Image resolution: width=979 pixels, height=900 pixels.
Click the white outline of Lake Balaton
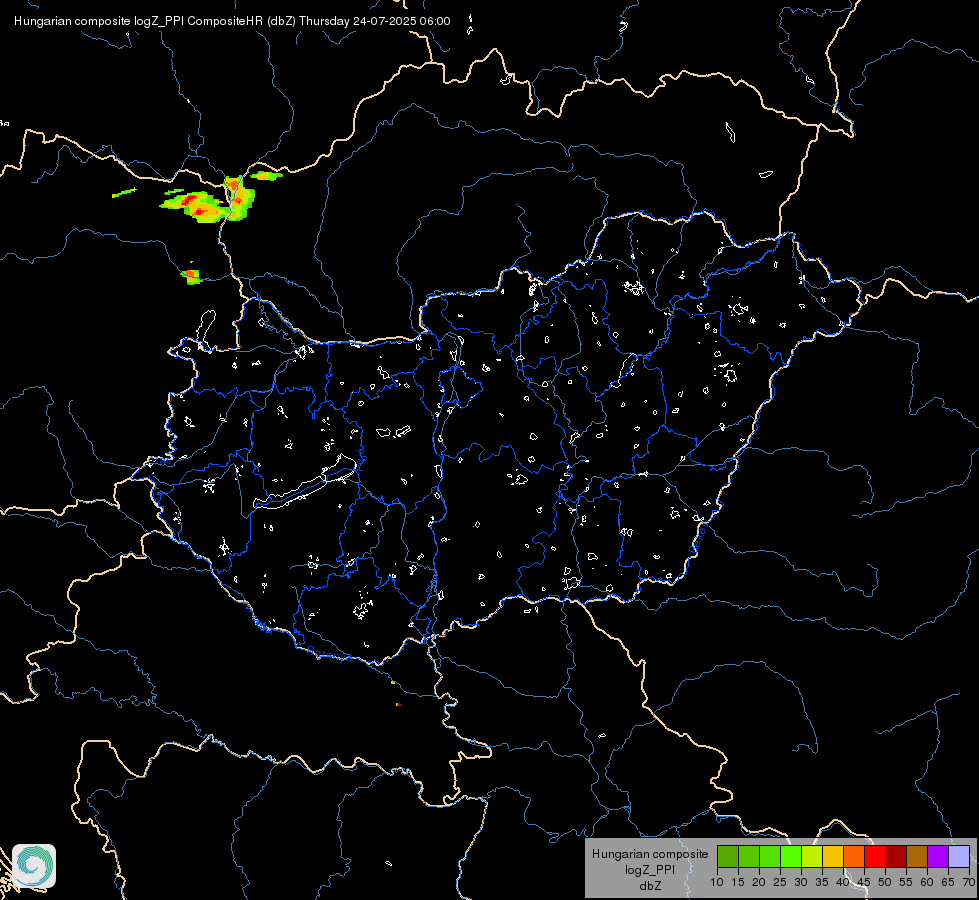click(306, 481)
